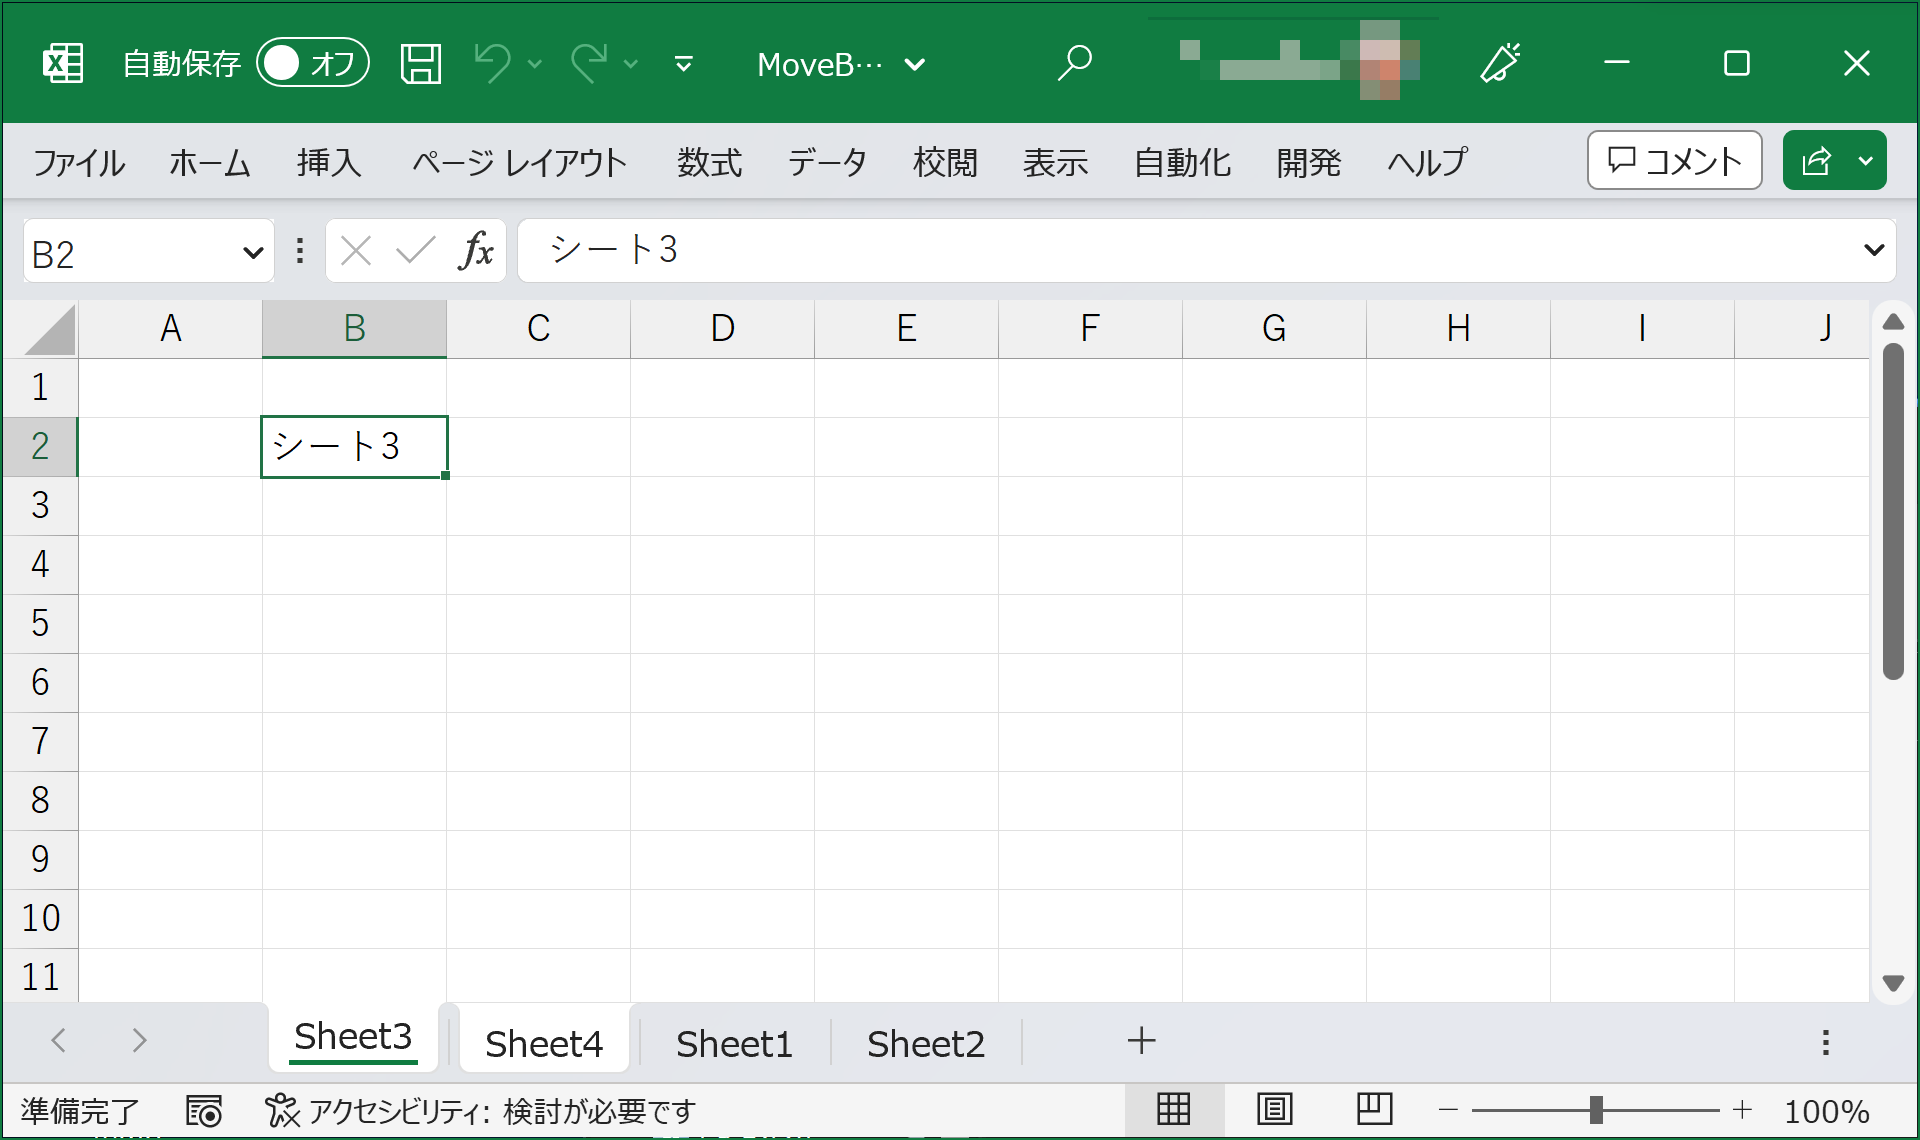The image size is (1920, 1140).
Task: Select column G header
Action: click(x=1275, y=328)
